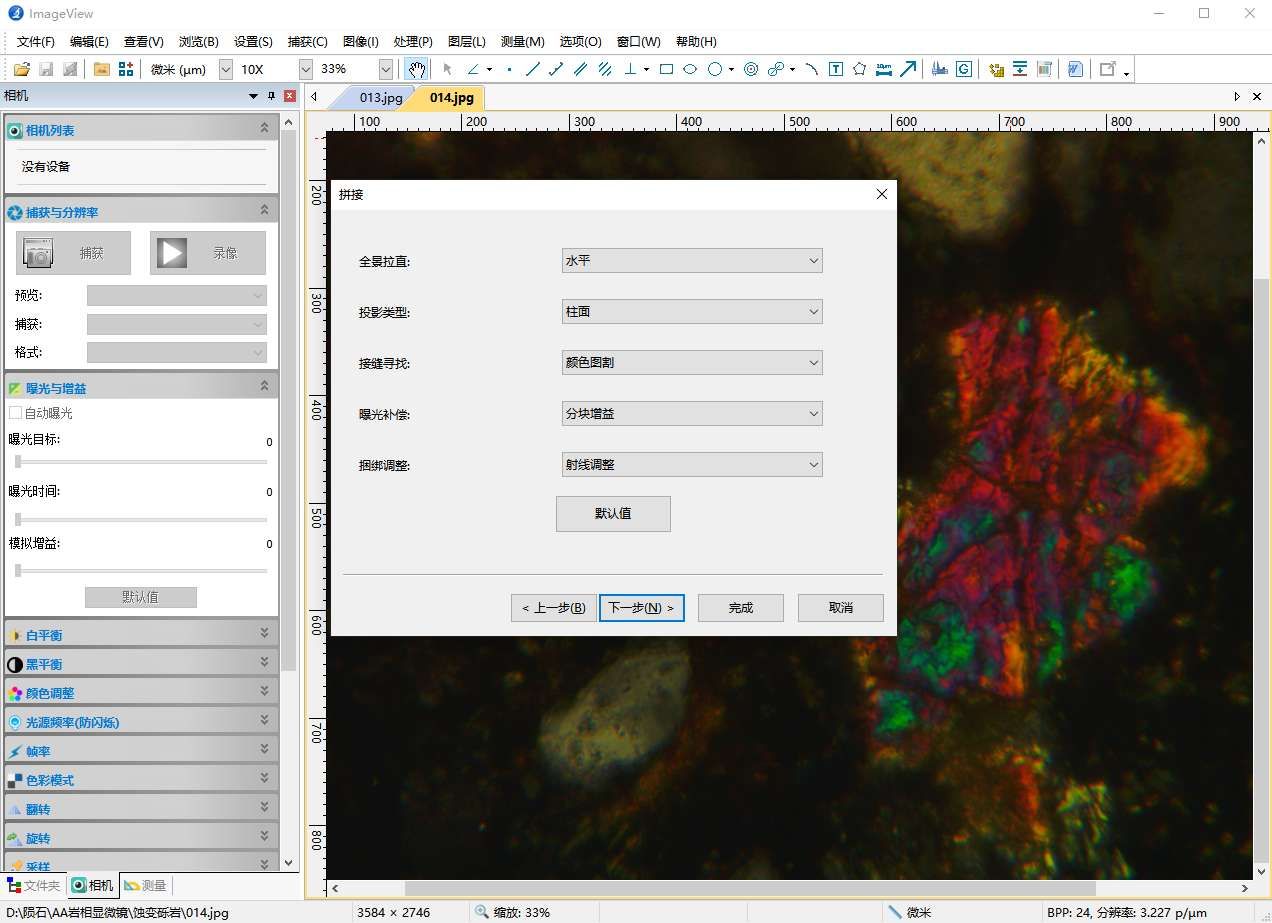This screenshot has width=1272, height=923.
Task: Select the ellipse measurement tool
Action: [690, 69]
